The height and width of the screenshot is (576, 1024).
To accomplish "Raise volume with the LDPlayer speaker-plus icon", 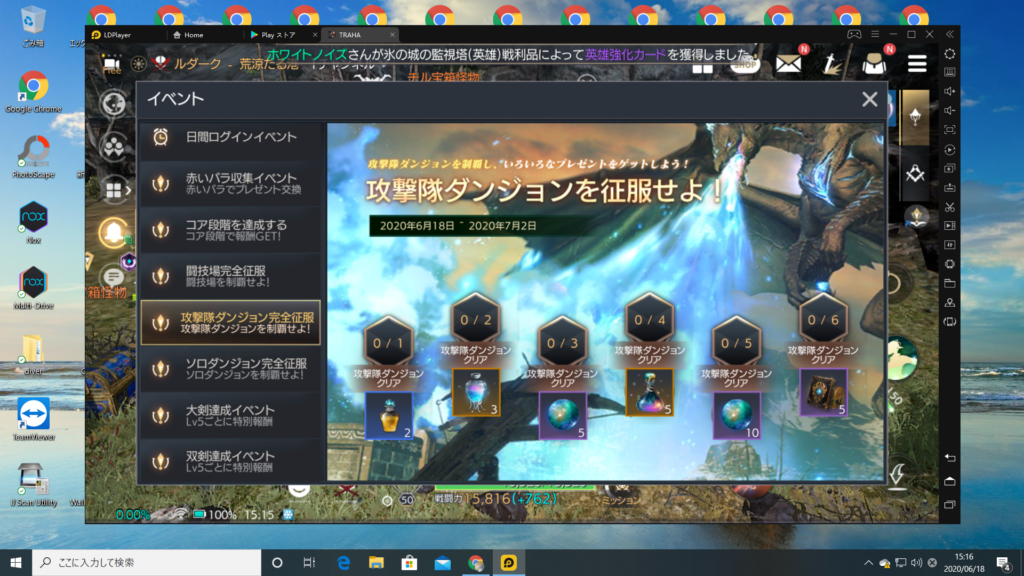I will pos(950,91).
